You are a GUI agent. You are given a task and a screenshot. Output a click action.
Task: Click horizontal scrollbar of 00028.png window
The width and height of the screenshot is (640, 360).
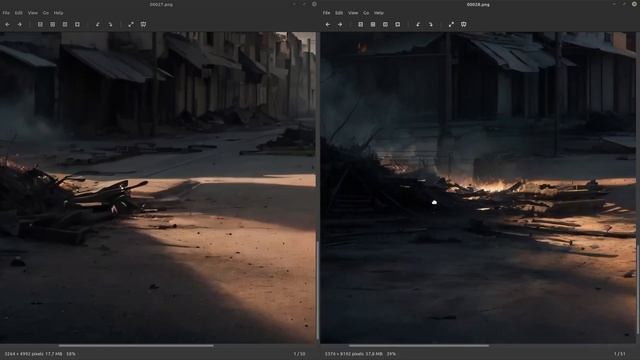(x=419, y=346)
